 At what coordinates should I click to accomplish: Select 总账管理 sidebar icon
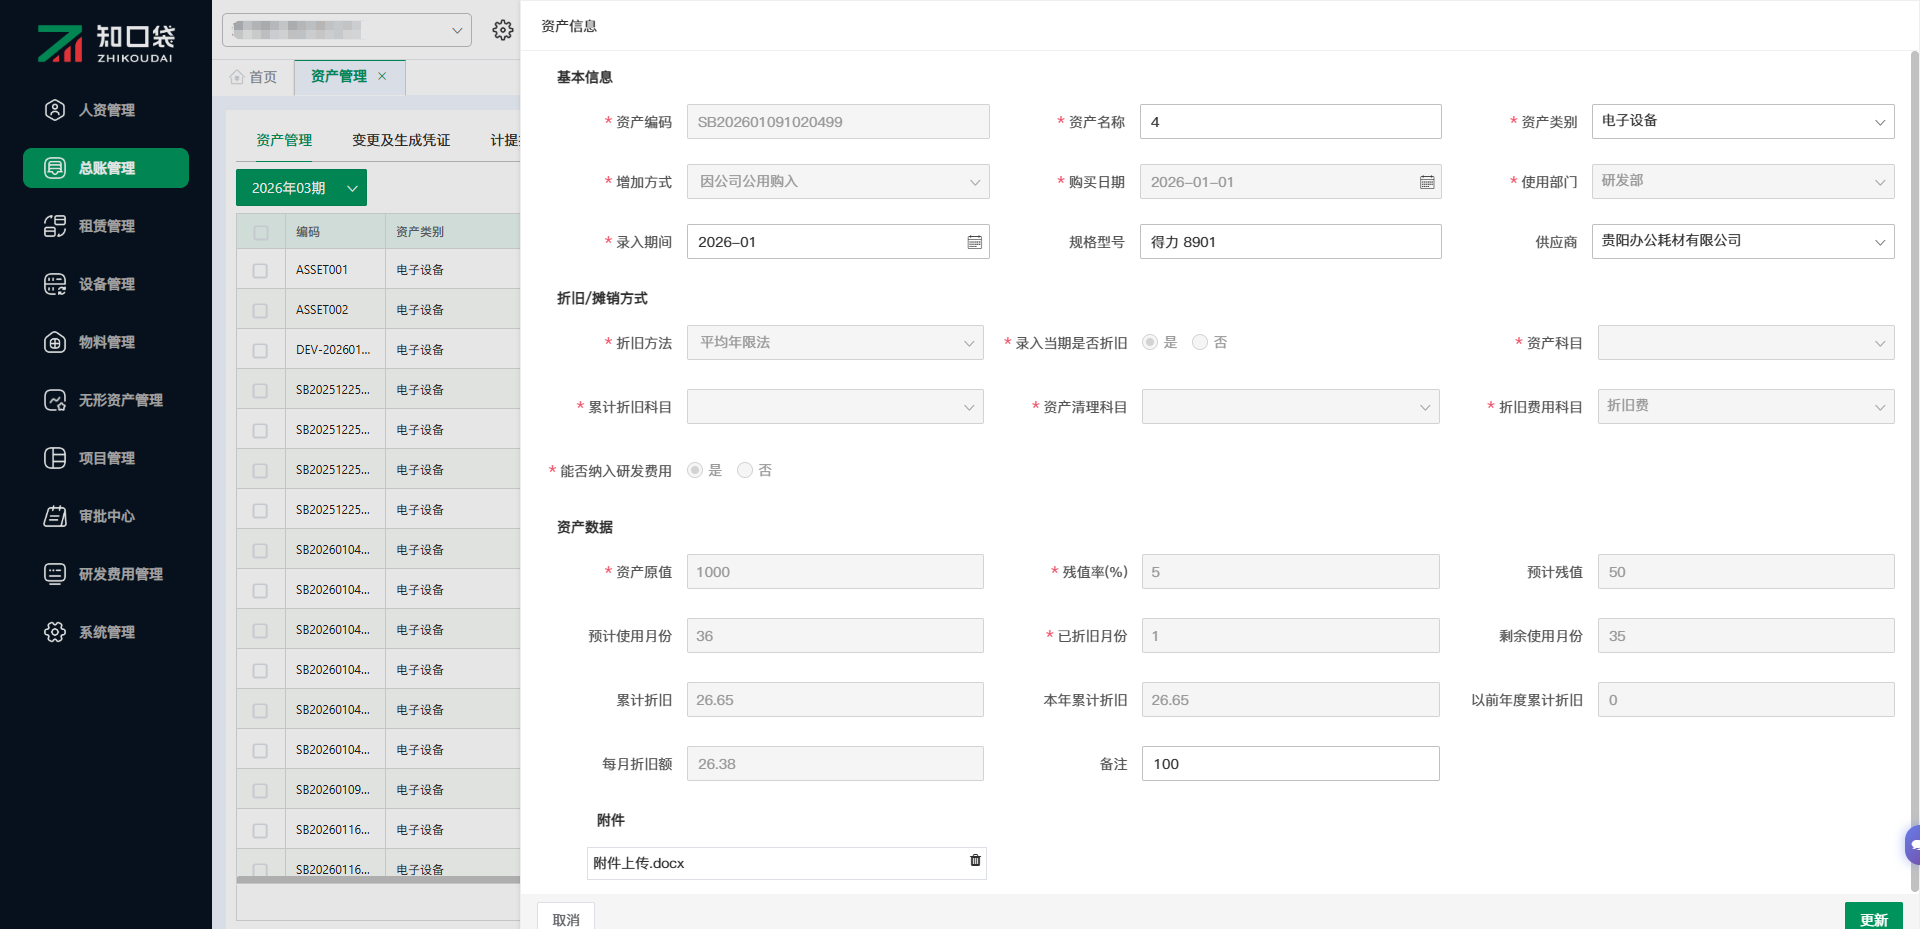[x=55, y=168]
